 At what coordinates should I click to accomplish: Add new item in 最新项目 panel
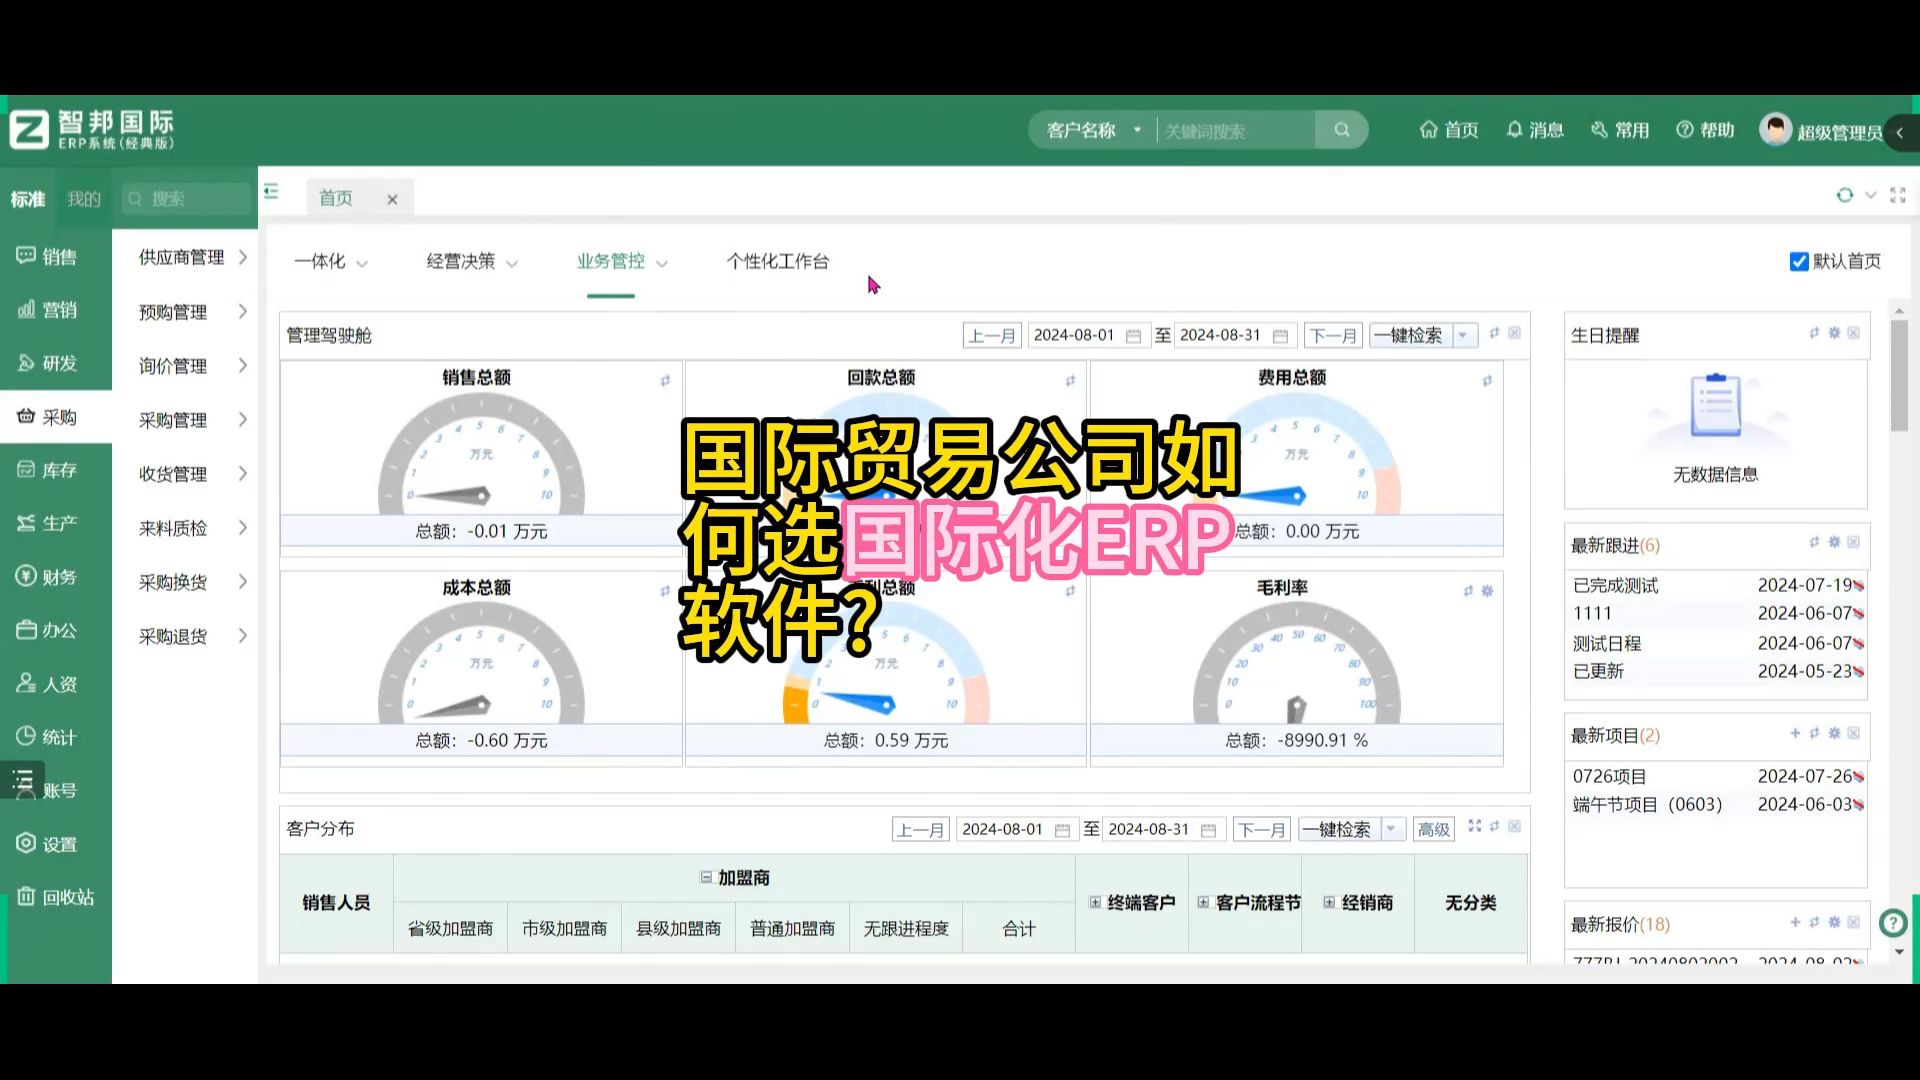click(1795, 733)
